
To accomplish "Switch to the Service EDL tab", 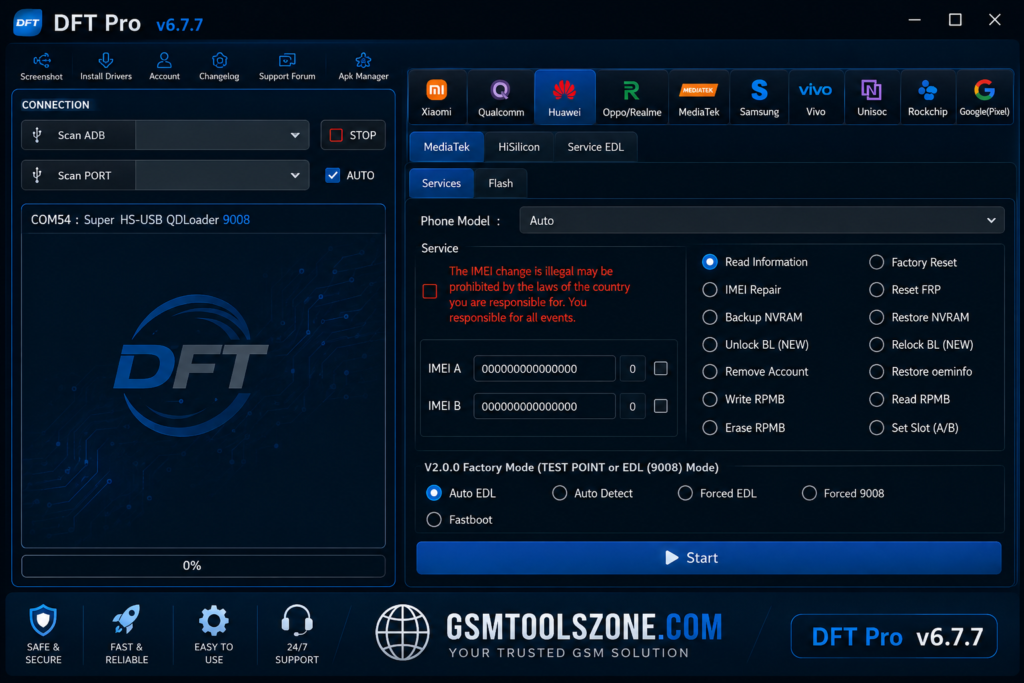I will [596, 147].
